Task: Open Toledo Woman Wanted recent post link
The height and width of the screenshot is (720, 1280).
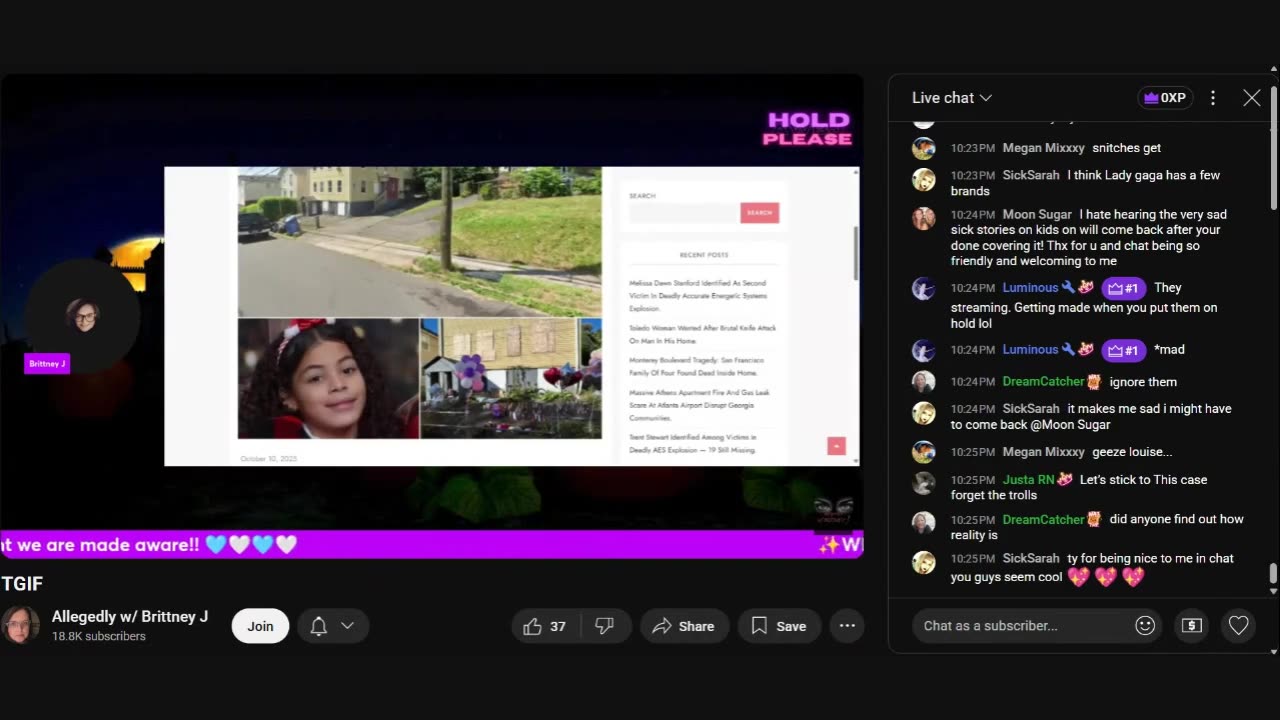Action: coord(702,334)
